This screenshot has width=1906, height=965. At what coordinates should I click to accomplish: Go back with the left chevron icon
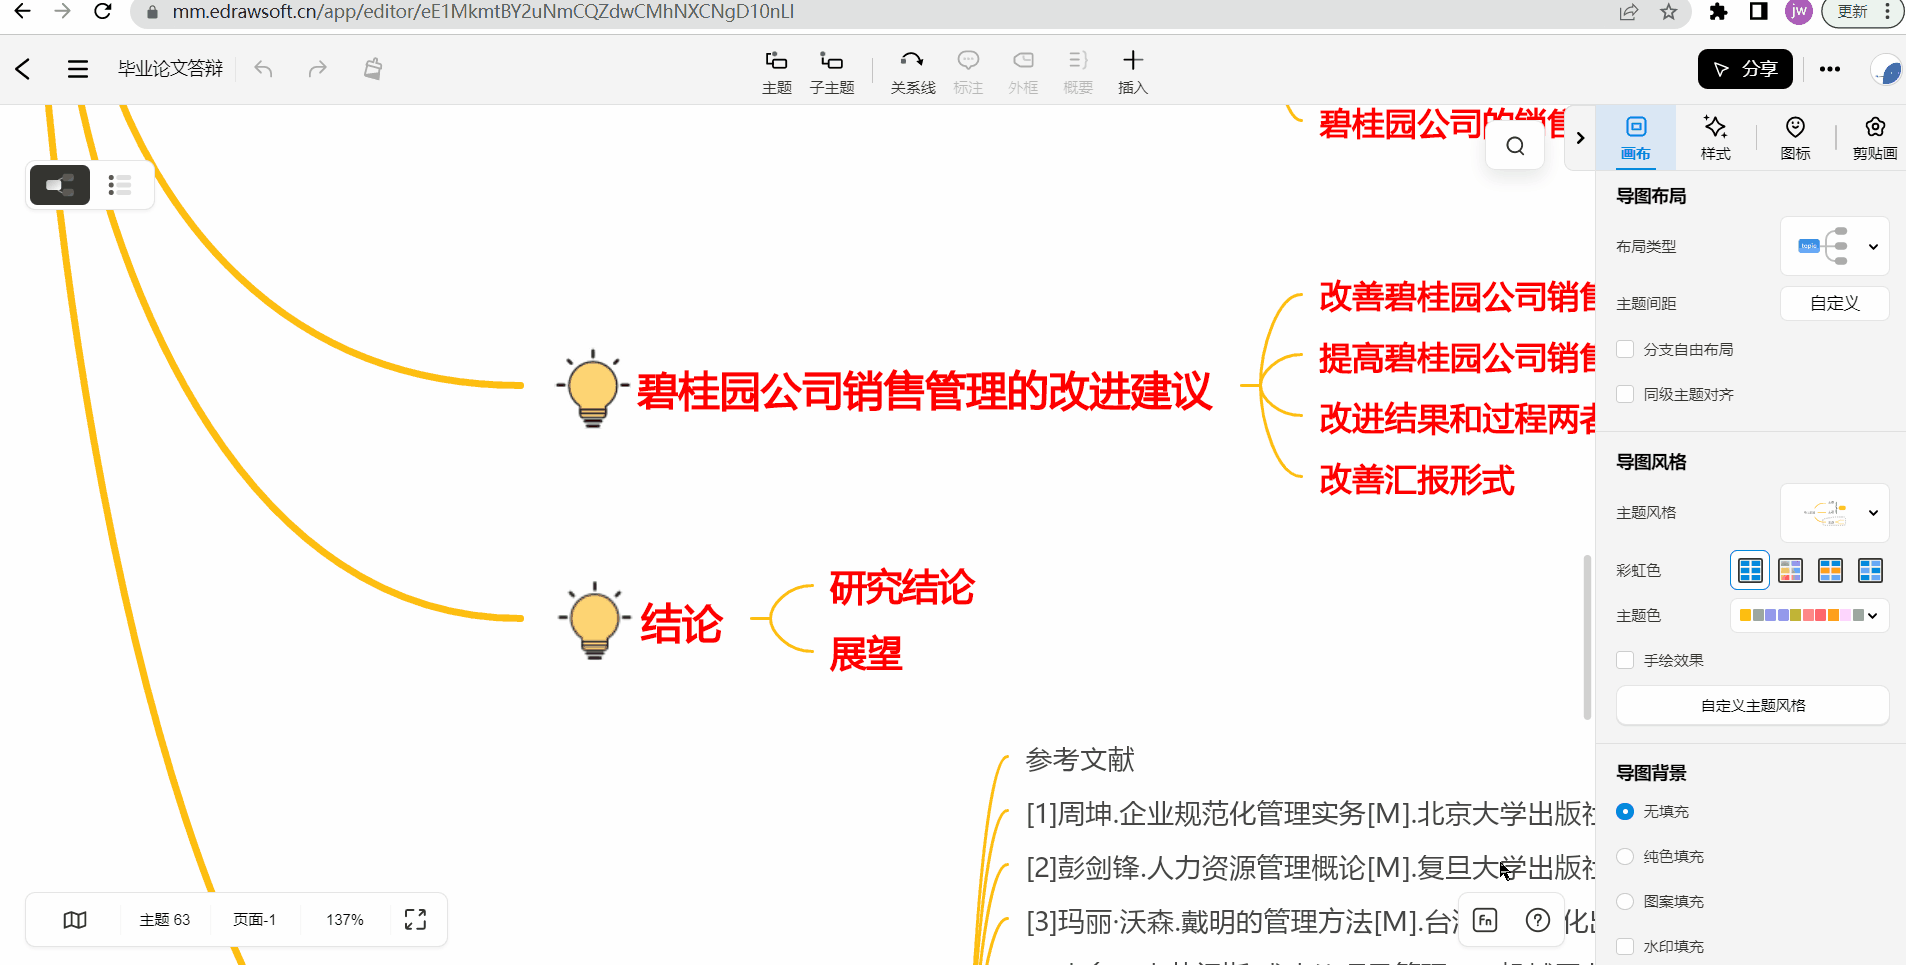point(23,69)
